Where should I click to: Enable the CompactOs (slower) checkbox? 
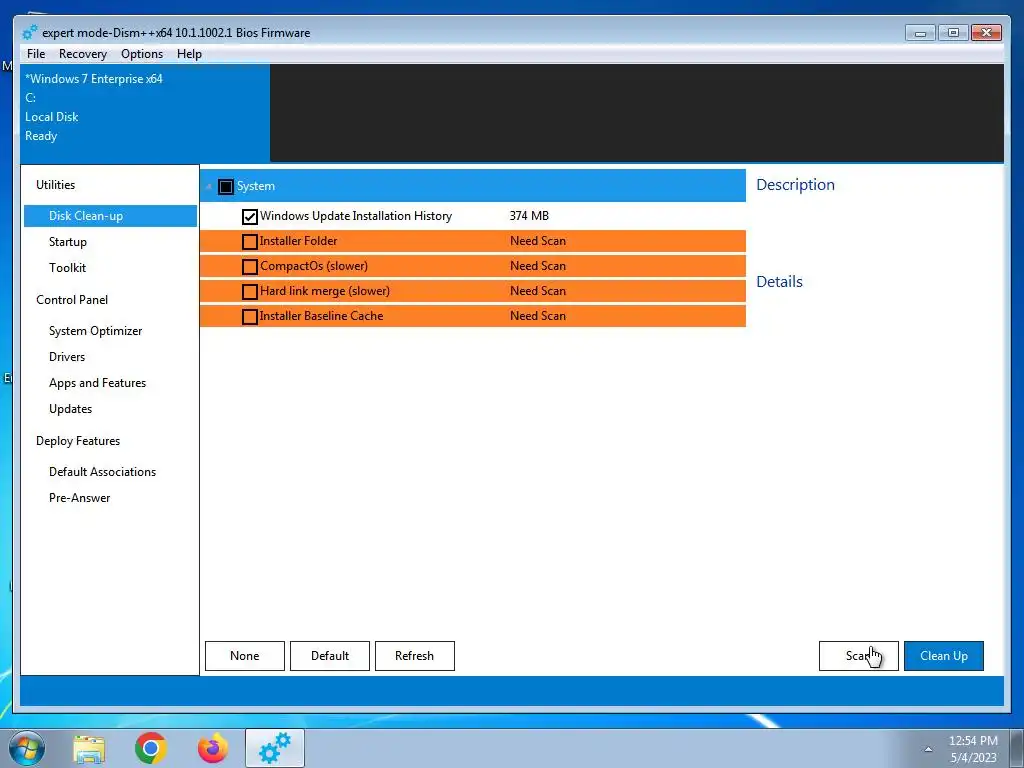(x=249, y=266)
